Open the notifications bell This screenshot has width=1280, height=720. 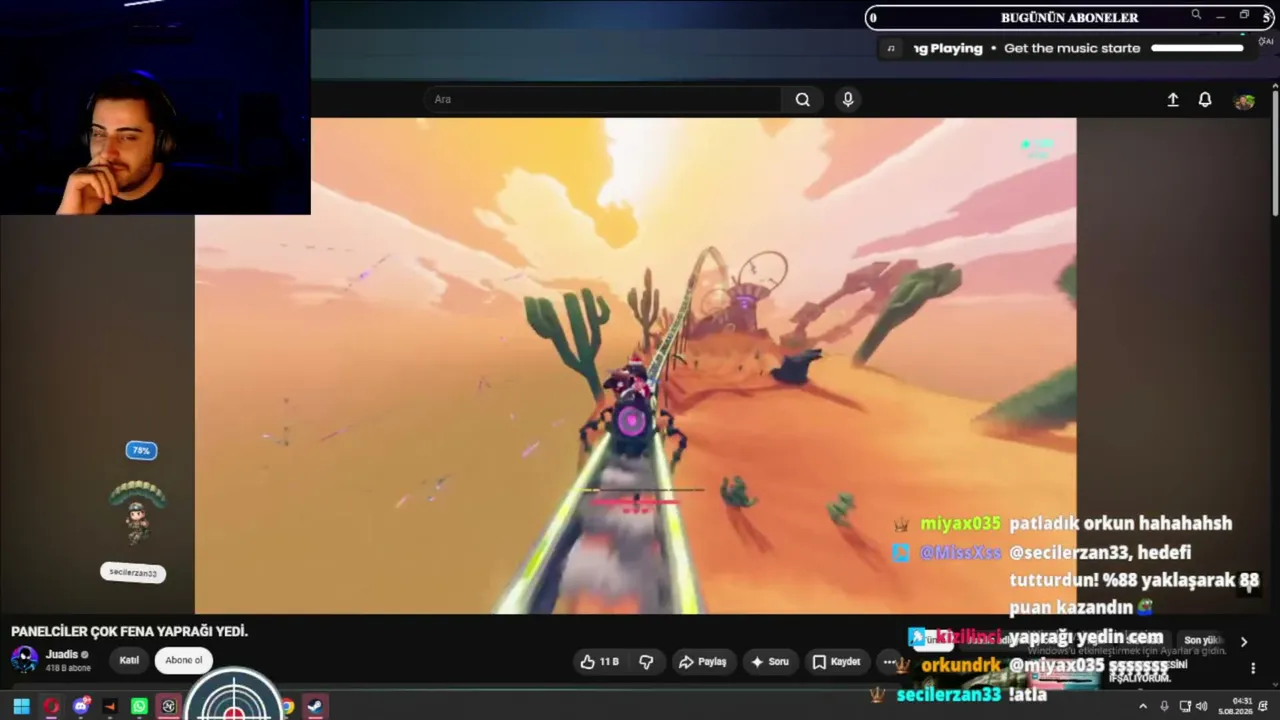(x=1205, y=100)
